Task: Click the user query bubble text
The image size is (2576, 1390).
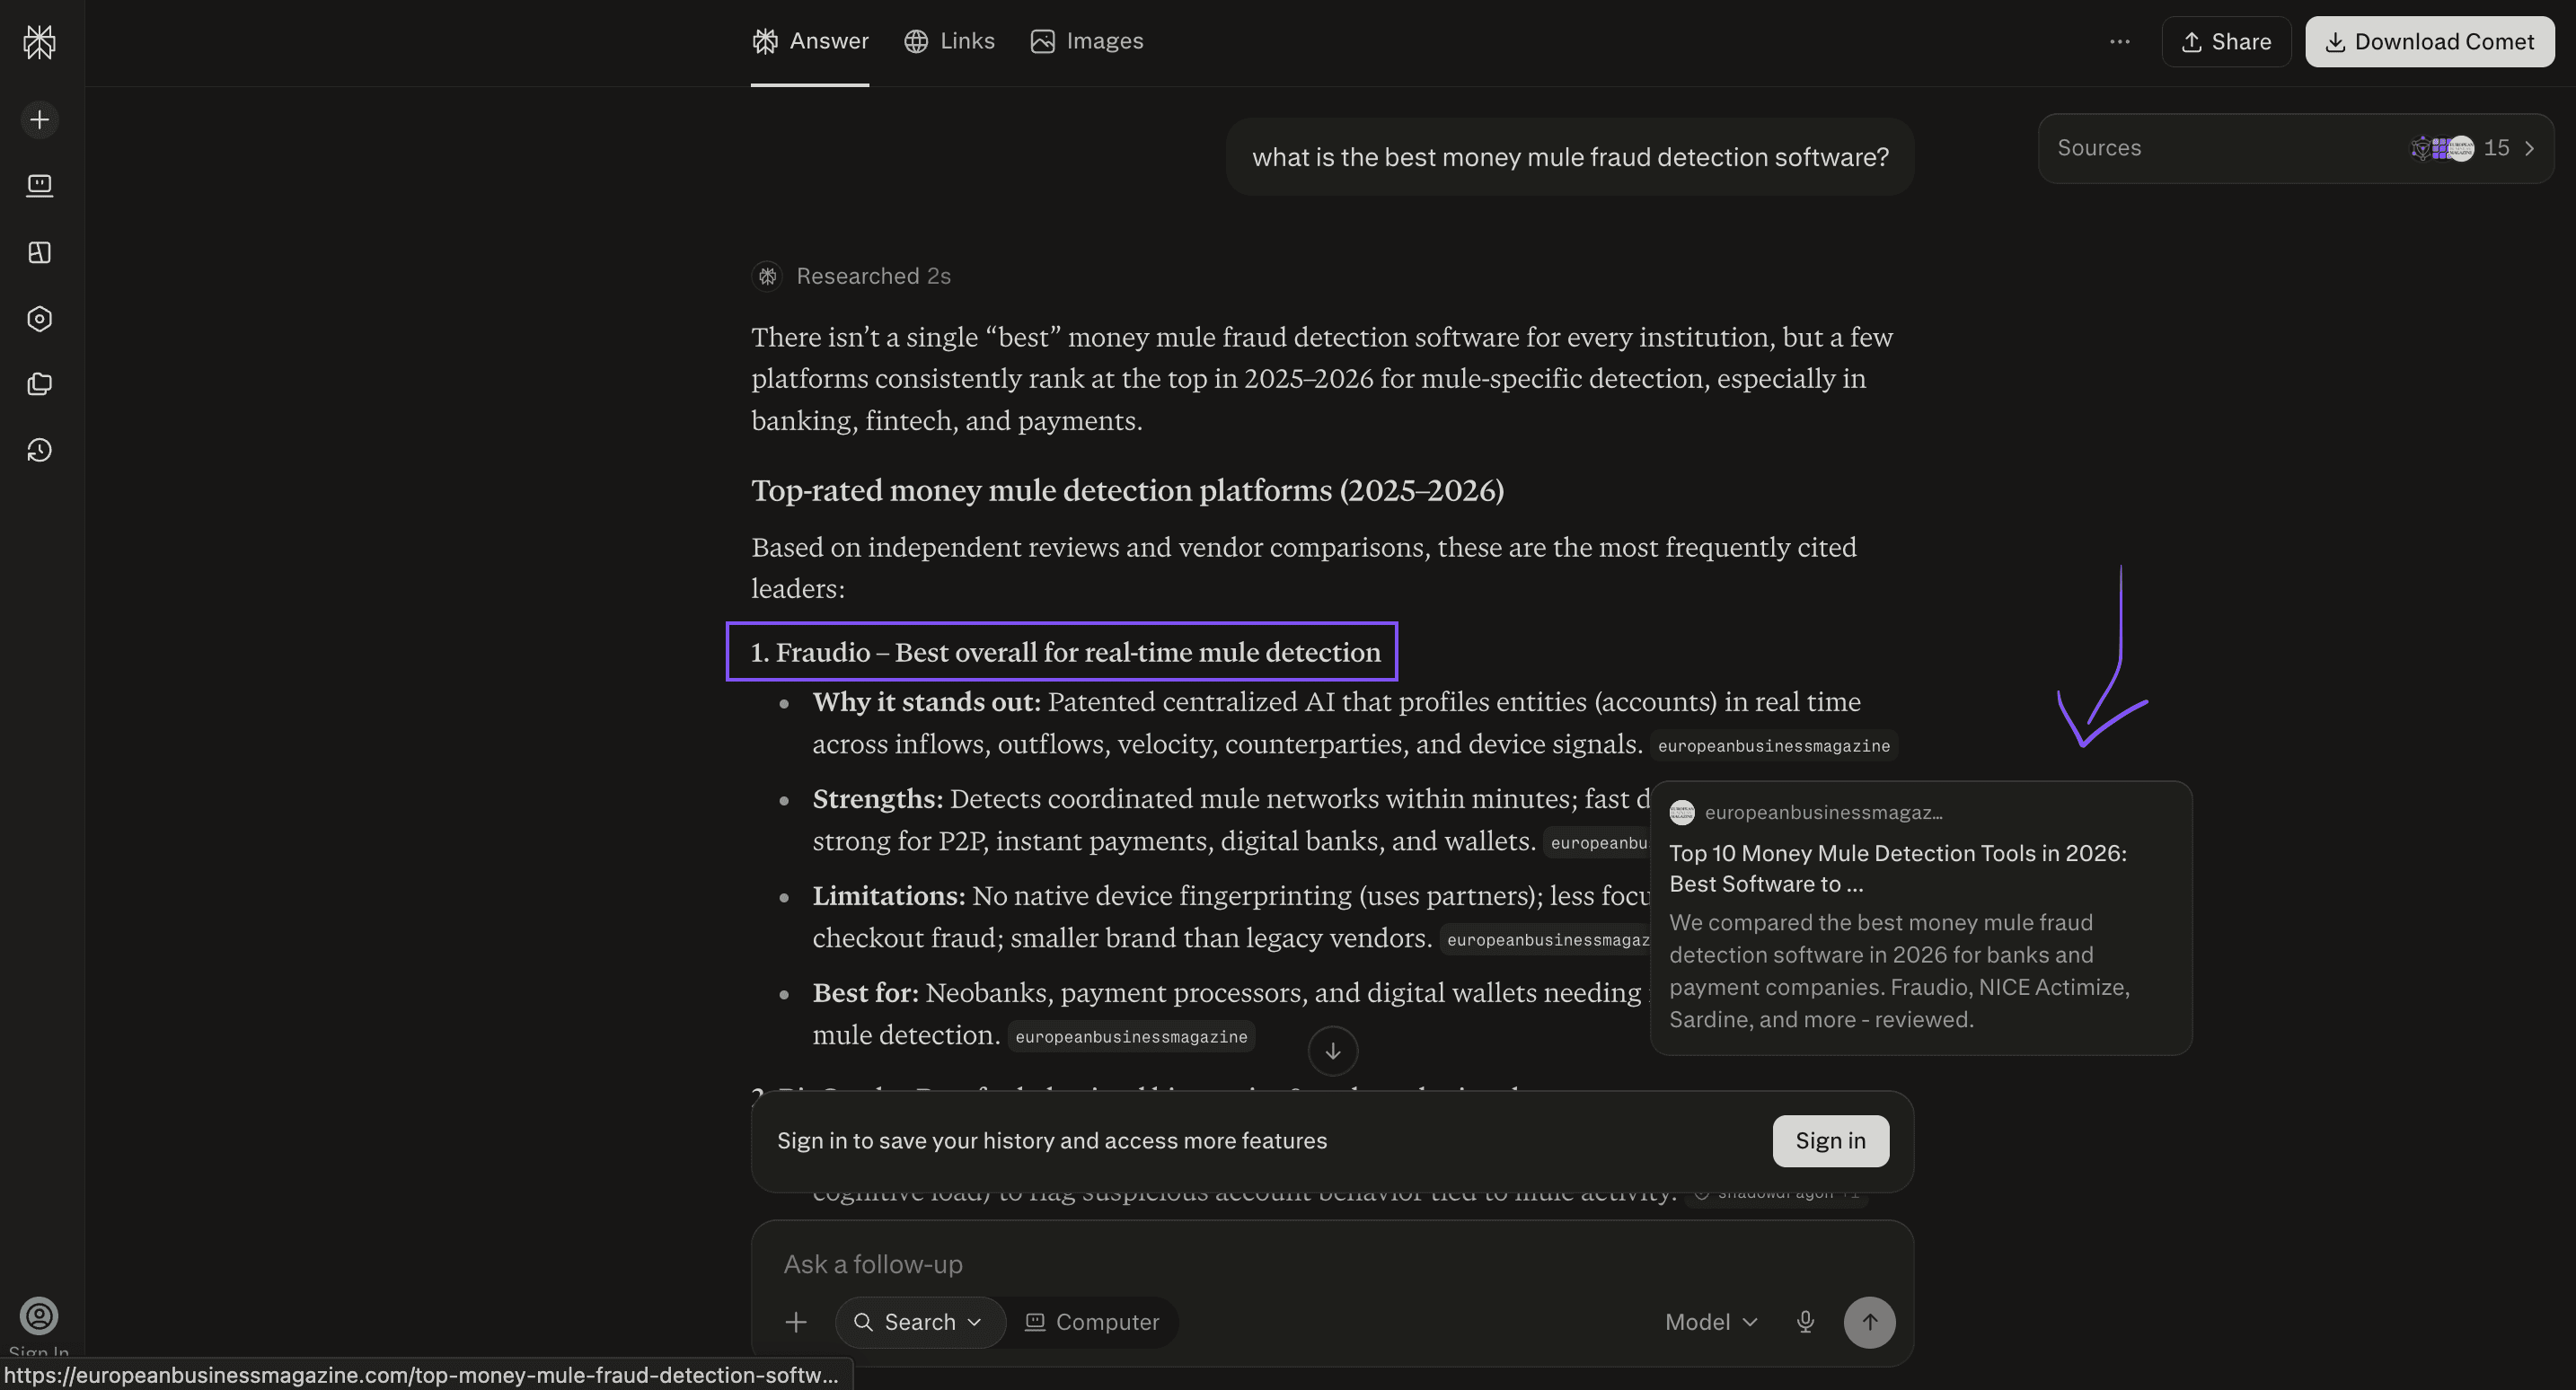Action: (x=1570, y=157)
